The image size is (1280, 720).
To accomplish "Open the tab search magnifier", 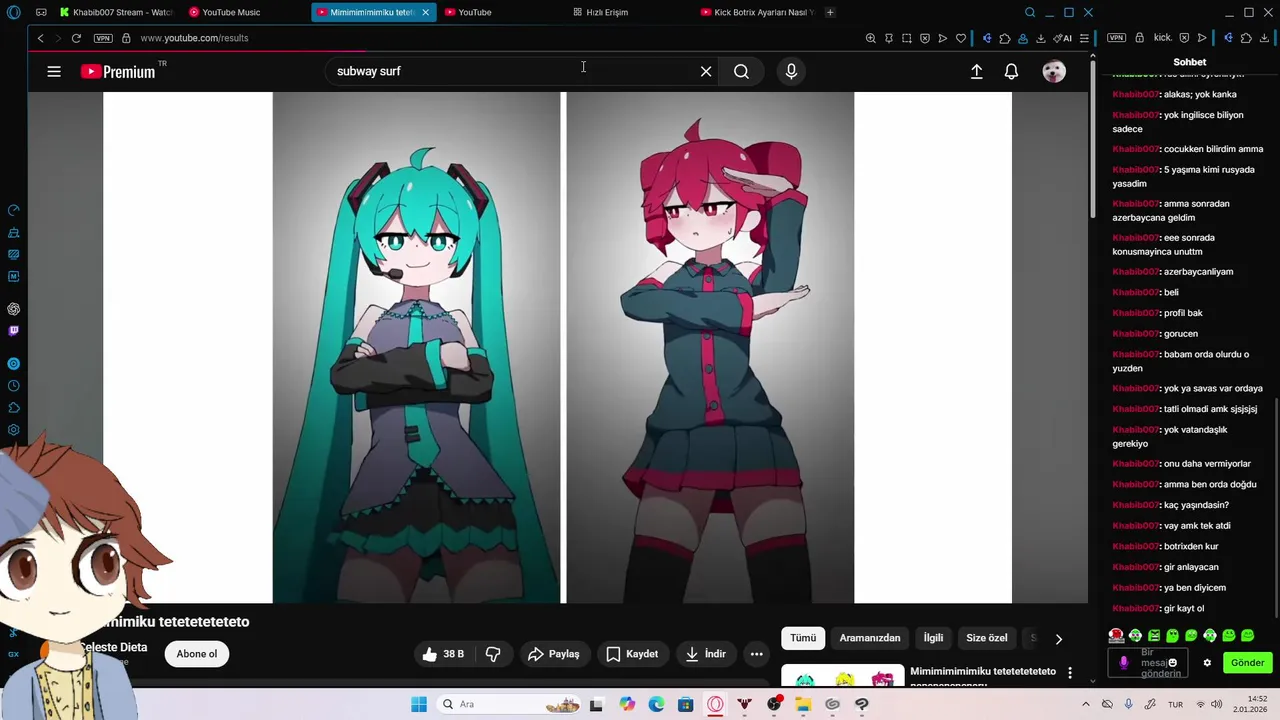I will tap(1030, 12).
